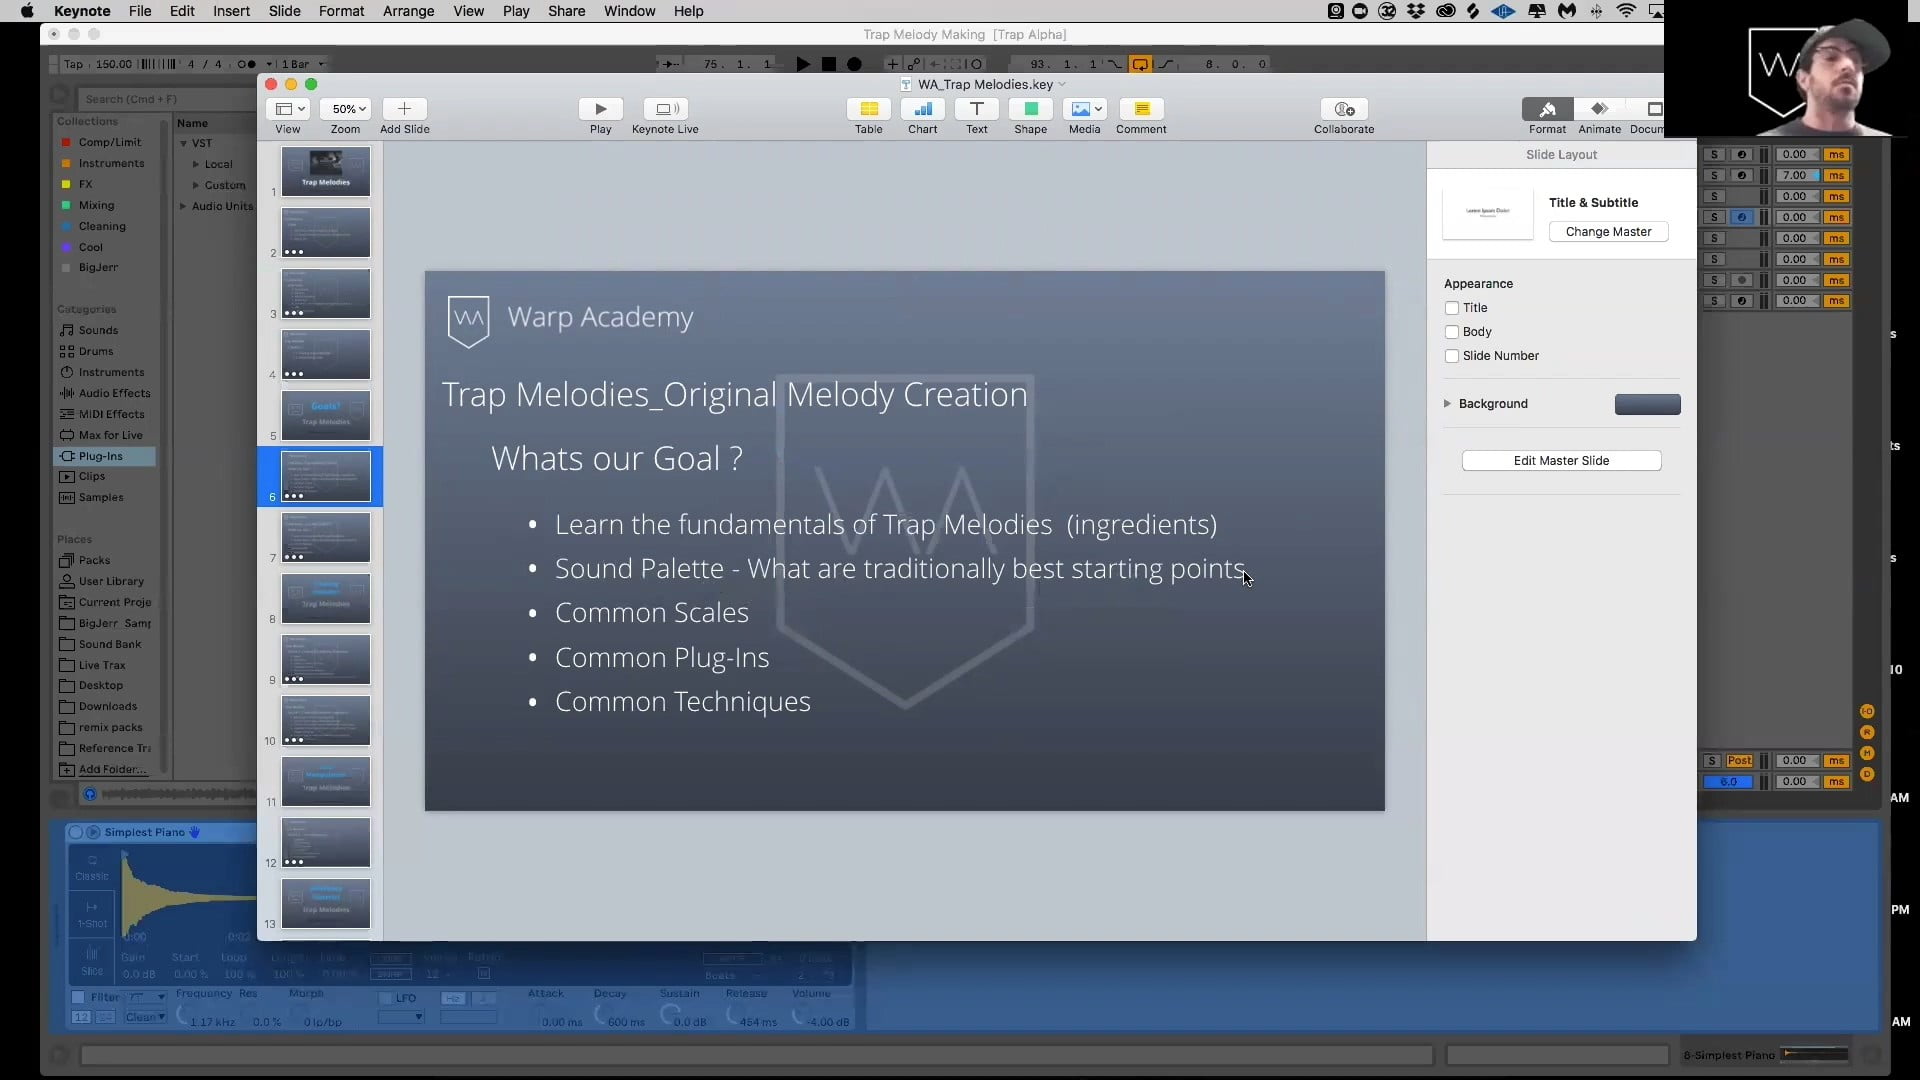Open the View dropdown
Image resolution: width=1920 pixels, height=1080 pixels.
point(288,109)
